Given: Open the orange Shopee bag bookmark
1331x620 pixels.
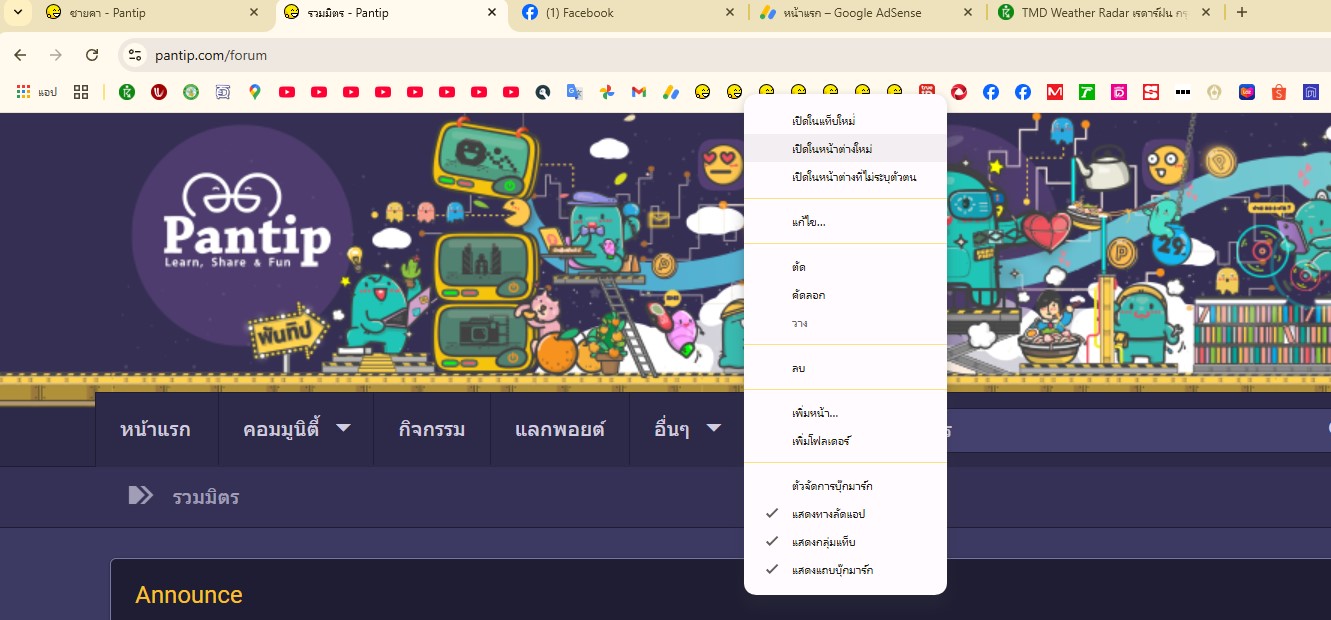Looking at the screenshot, I should tap(1279, 92).
